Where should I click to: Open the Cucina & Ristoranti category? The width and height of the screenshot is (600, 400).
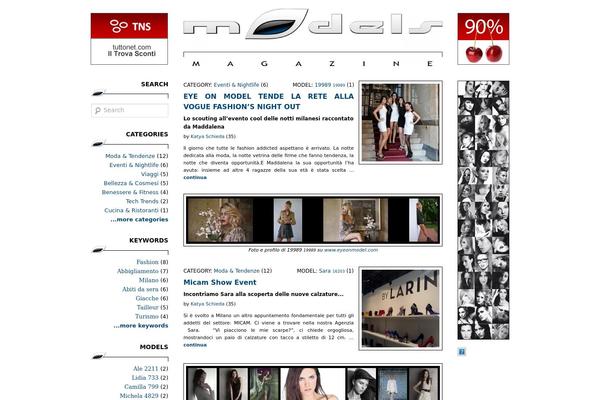click(x=131, y=210)
